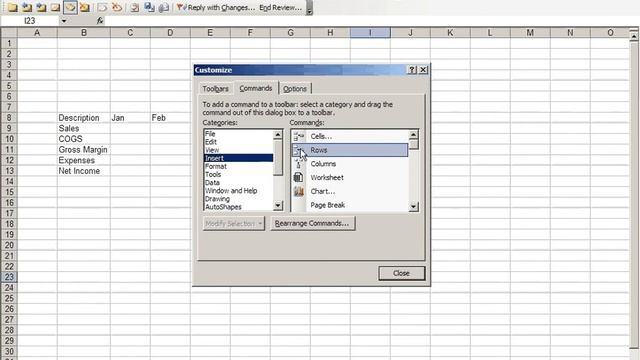Click the Select All corner of the sheet

tap(9, 33)
